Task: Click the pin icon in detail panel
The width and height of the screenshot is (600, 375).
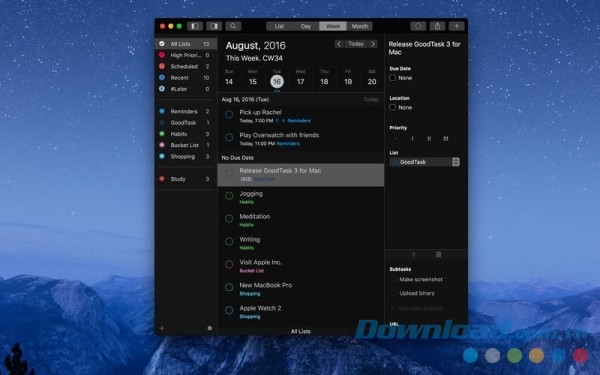Action: pyautogui.click(x=414, y=254)
